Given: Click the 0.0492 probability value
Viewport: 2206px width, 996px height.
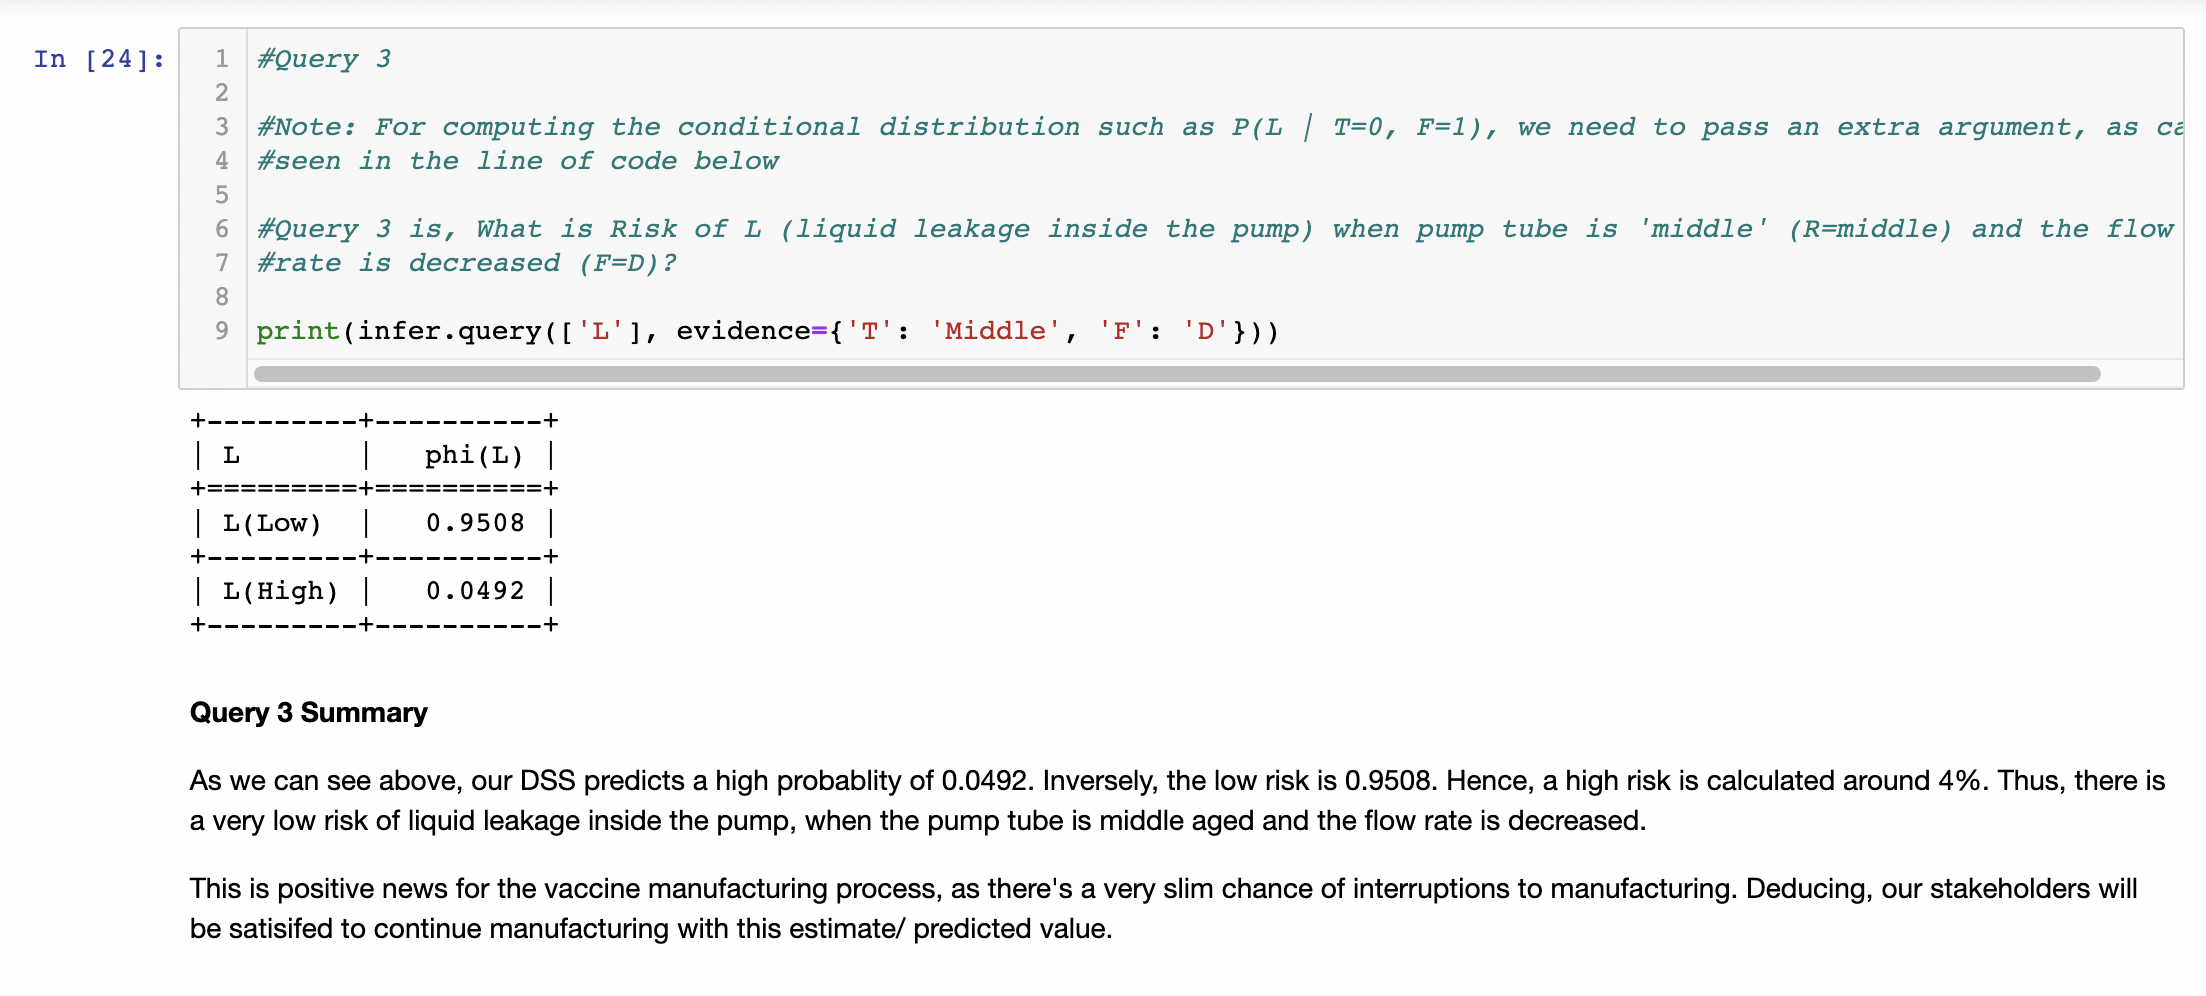Looking at the screenshot, I should click(x=474, y=590).
